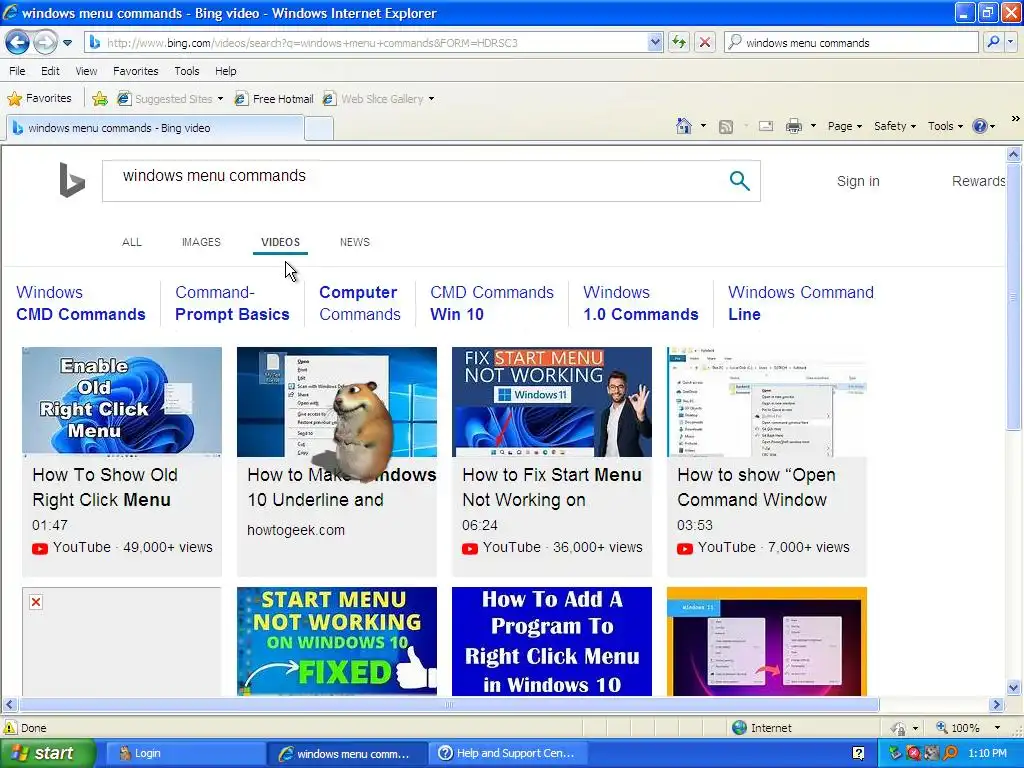
Task: Click the IE toolbar search box
Action: point(851,43)
